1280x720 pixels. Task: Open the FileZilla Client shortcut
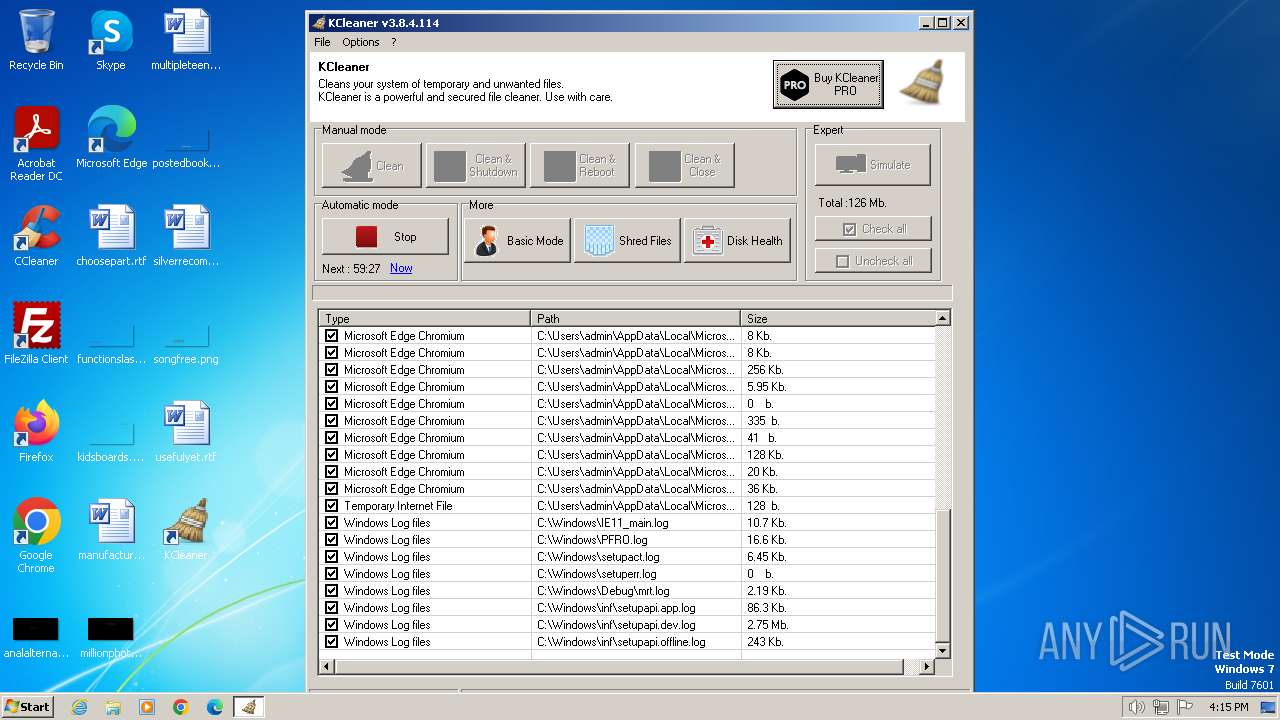(36, 334)
